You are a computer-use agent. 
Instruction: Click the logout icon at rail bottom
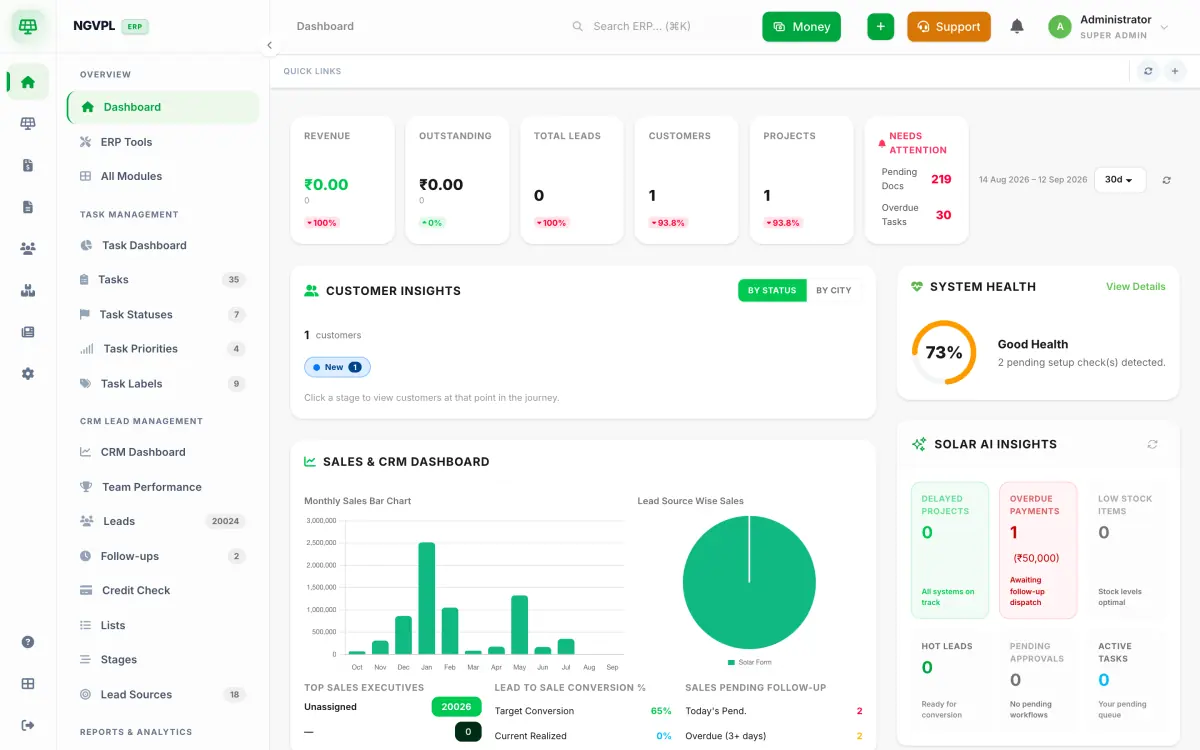(28, 725)
